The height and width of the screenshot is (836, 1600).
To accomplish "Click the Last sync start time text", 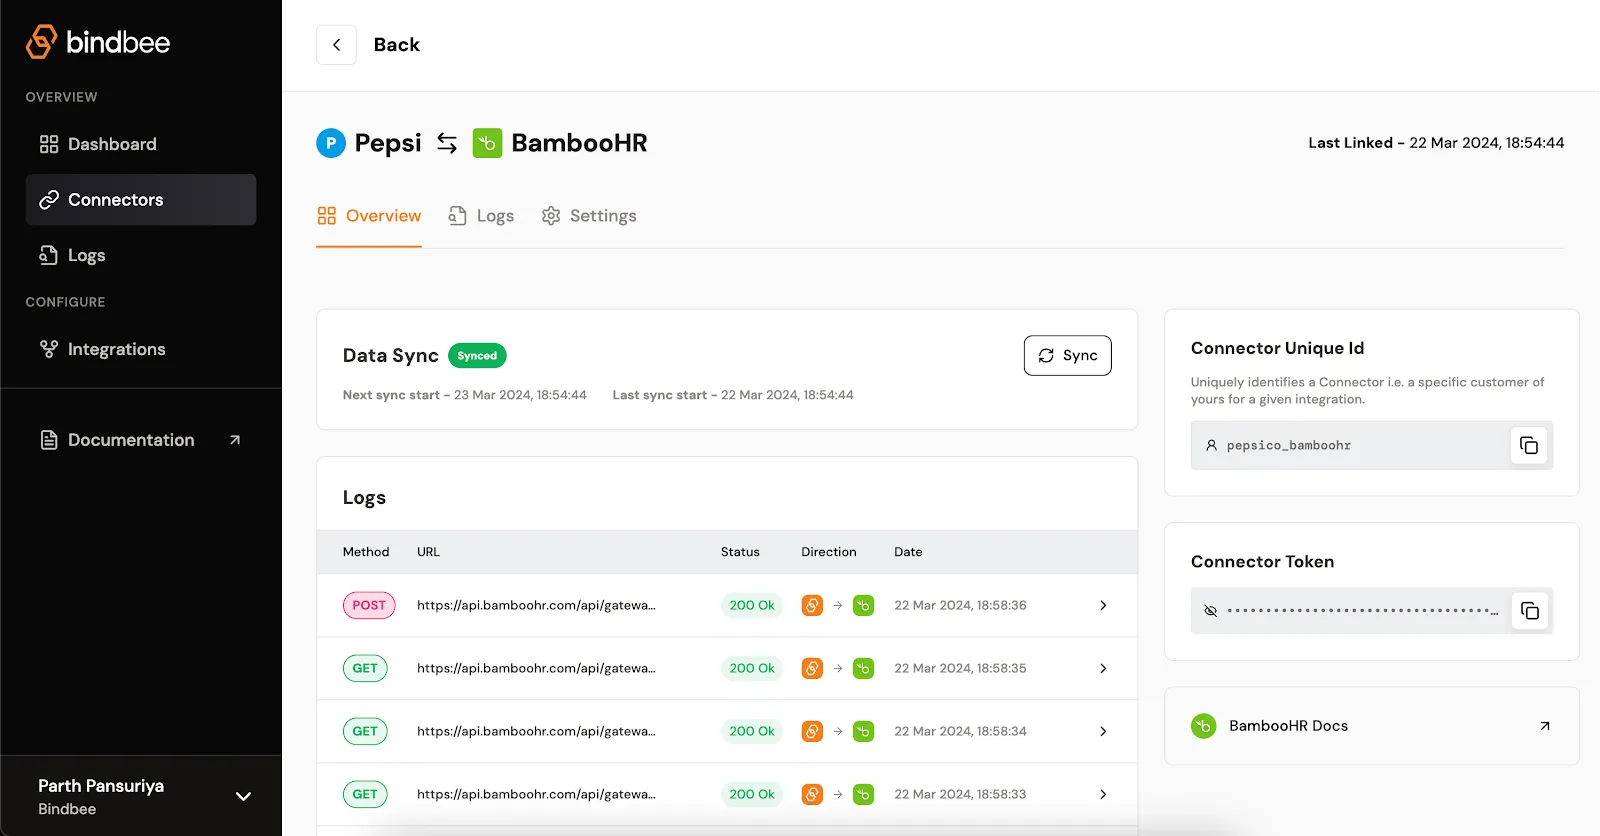I will pos(733,395).
